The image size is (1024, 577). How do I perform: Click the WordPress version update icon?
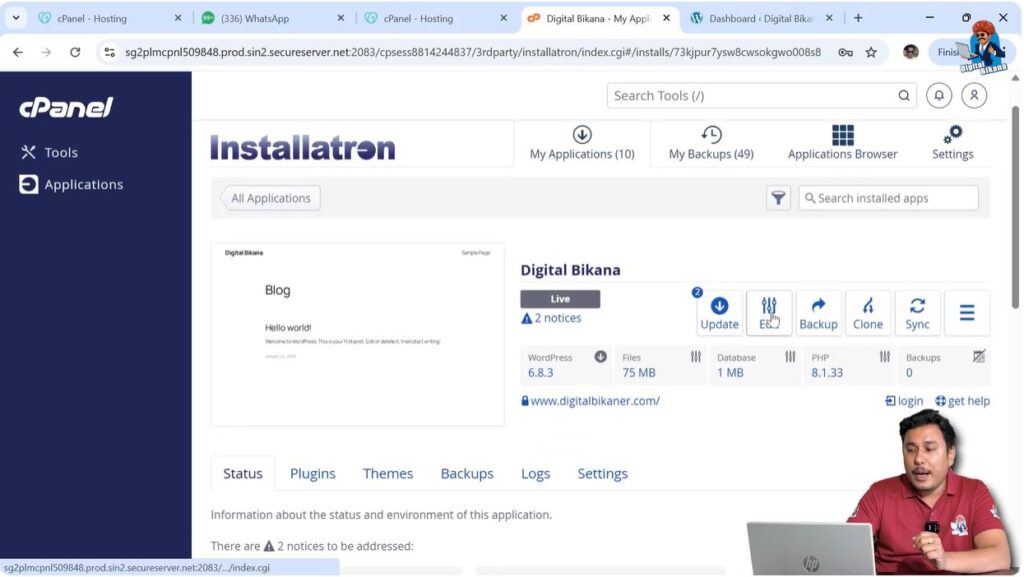[600, 356]
